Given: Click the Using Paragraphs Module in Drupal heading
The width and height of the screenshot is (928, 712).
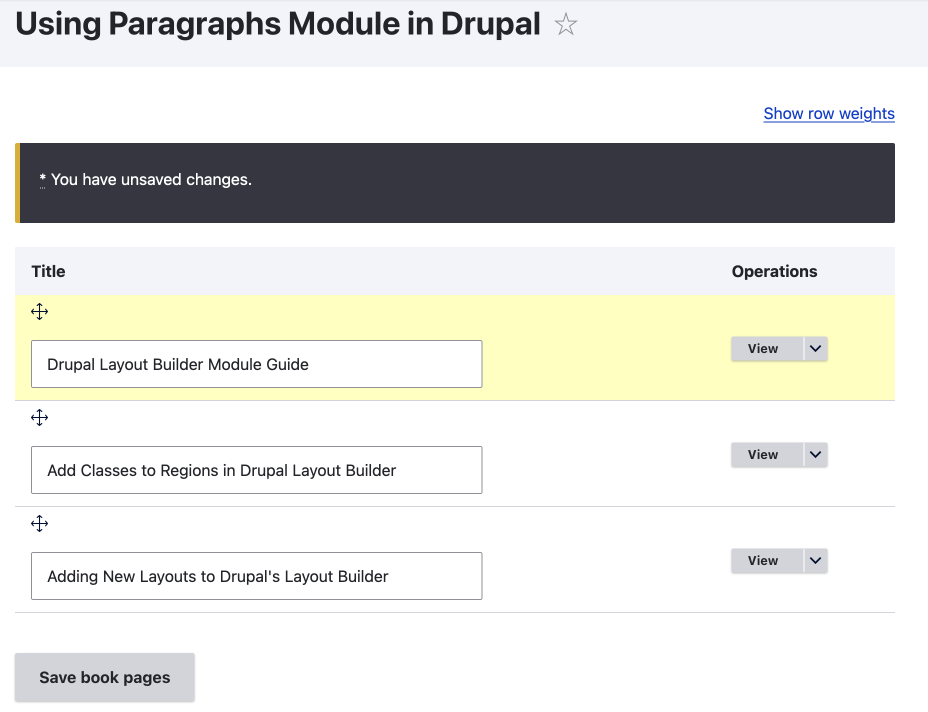Looking at the screenshot, I should click(x=278, y=24).
